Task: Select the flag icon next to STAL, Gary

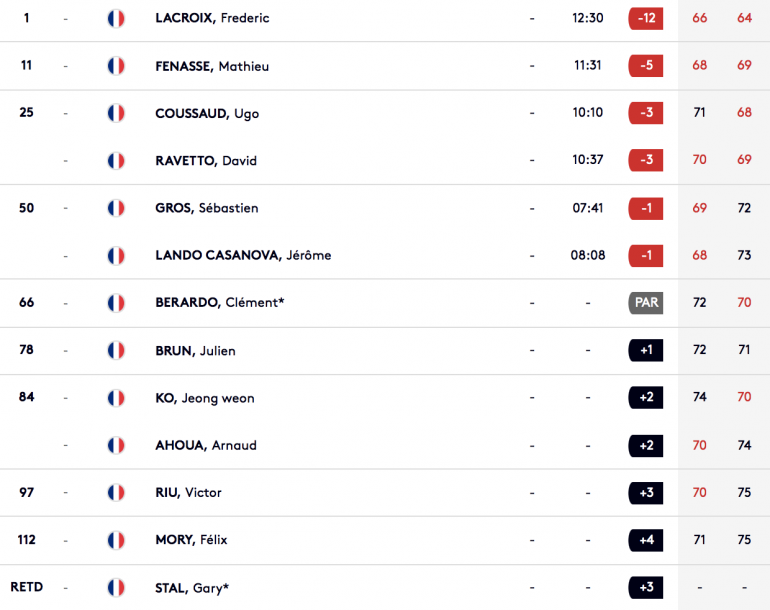Action: 116,587
